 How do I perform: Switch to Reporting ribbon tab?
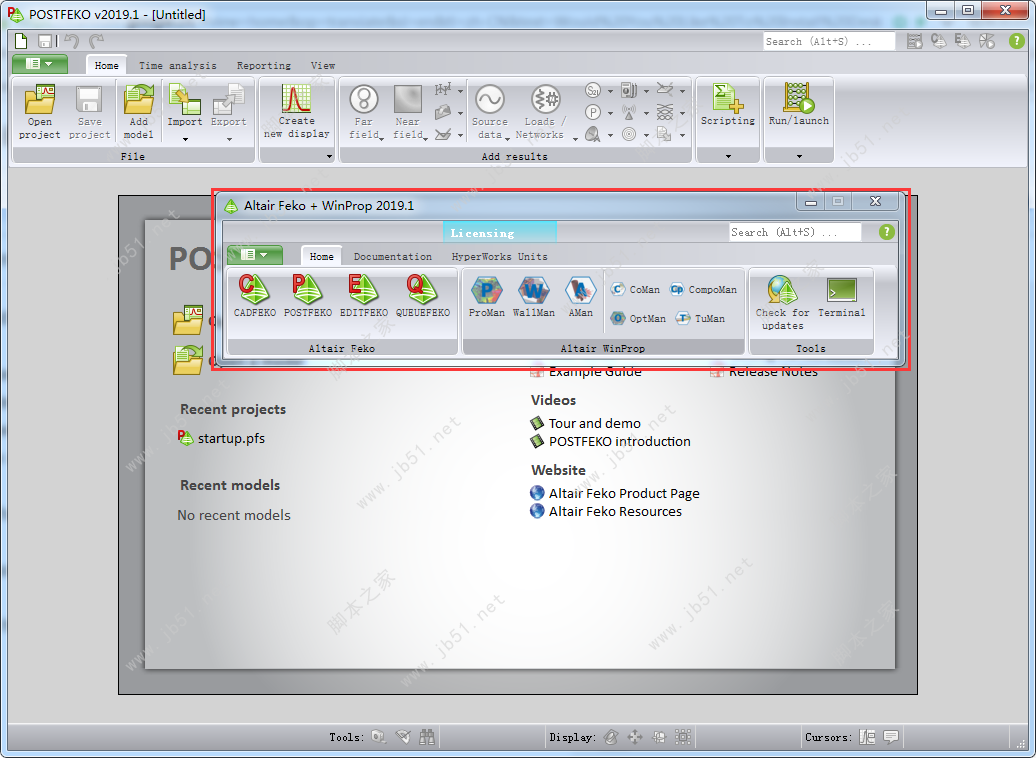point(264,65)
